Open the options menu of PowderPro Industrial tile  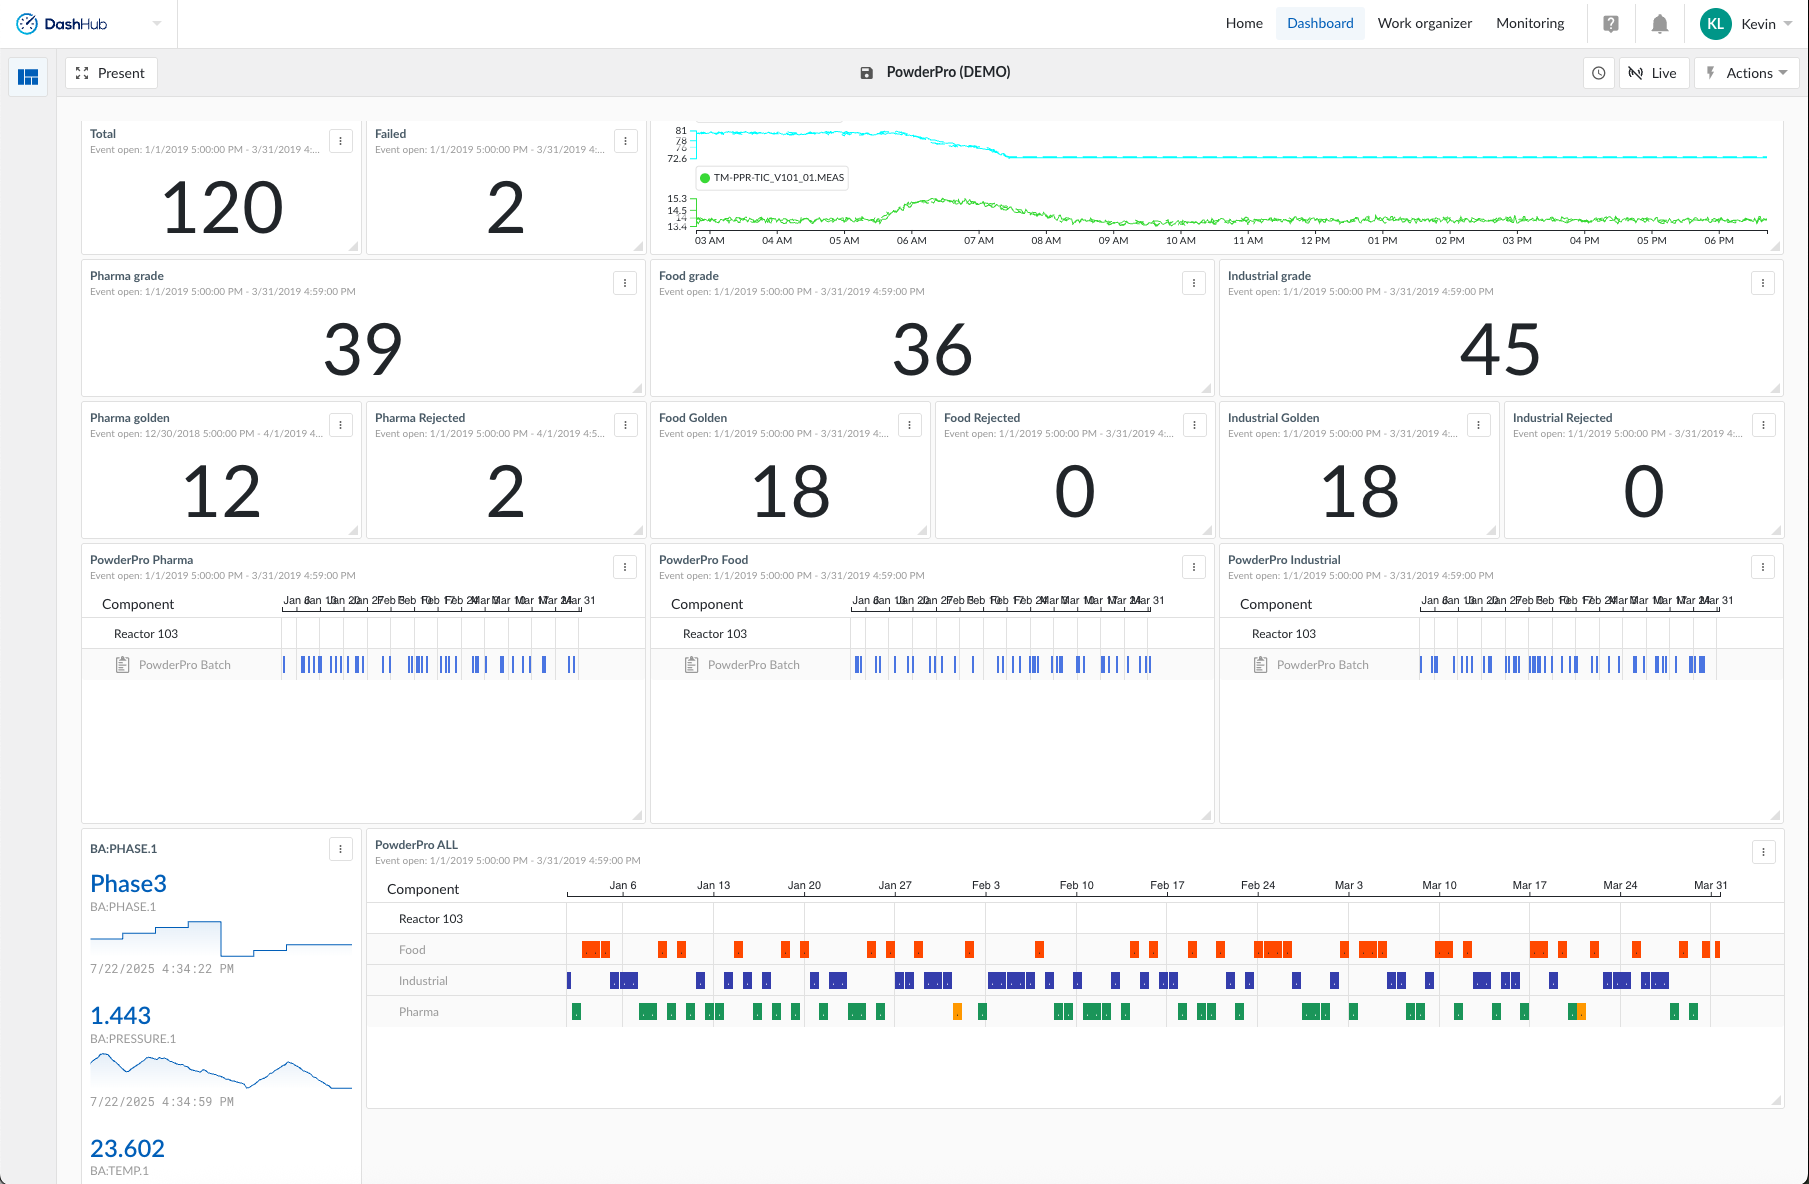click(x=1763, y=567)
